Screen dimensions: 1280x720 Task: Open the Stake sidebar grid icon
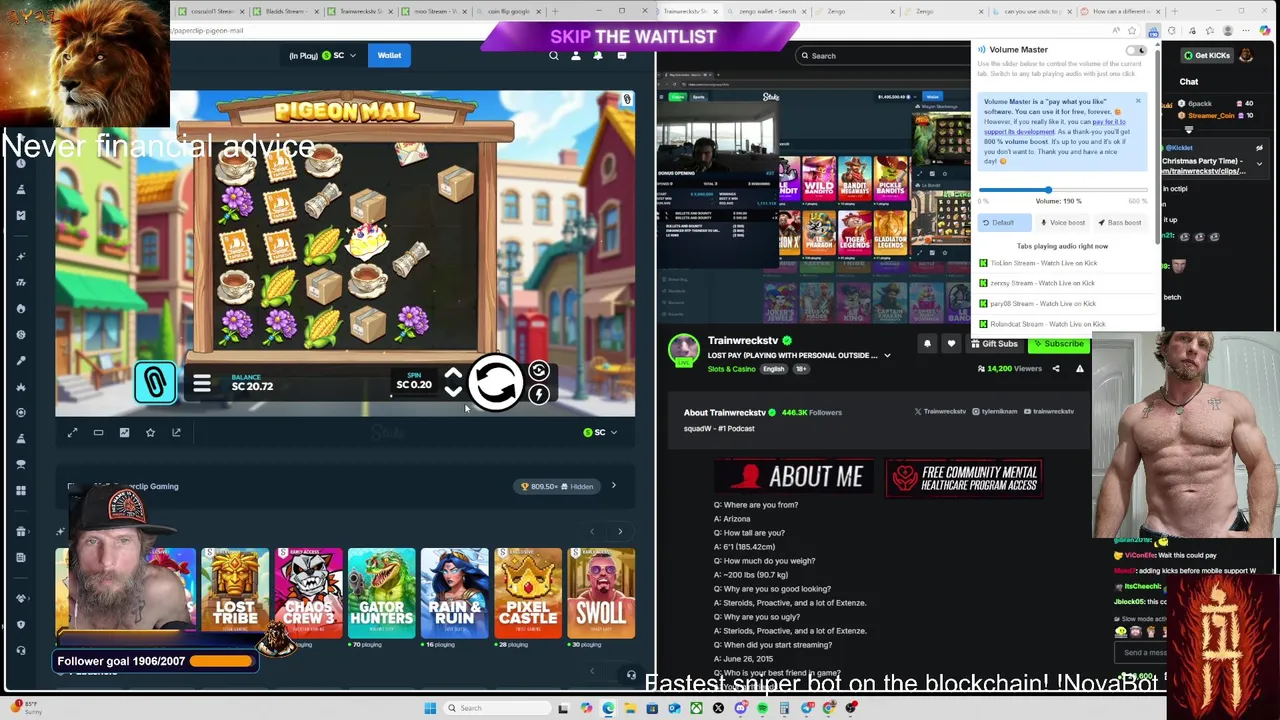(x=21, y=490)
